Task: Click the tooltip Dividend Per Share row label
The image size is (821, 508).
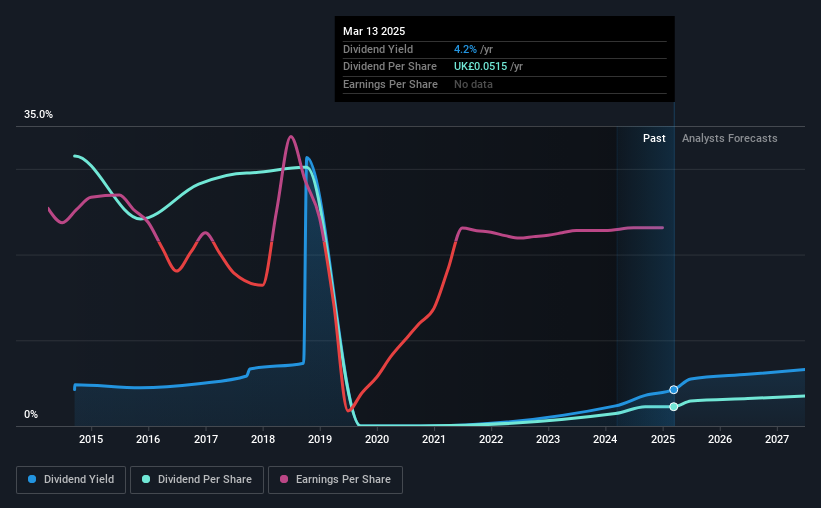Action: 390,67
